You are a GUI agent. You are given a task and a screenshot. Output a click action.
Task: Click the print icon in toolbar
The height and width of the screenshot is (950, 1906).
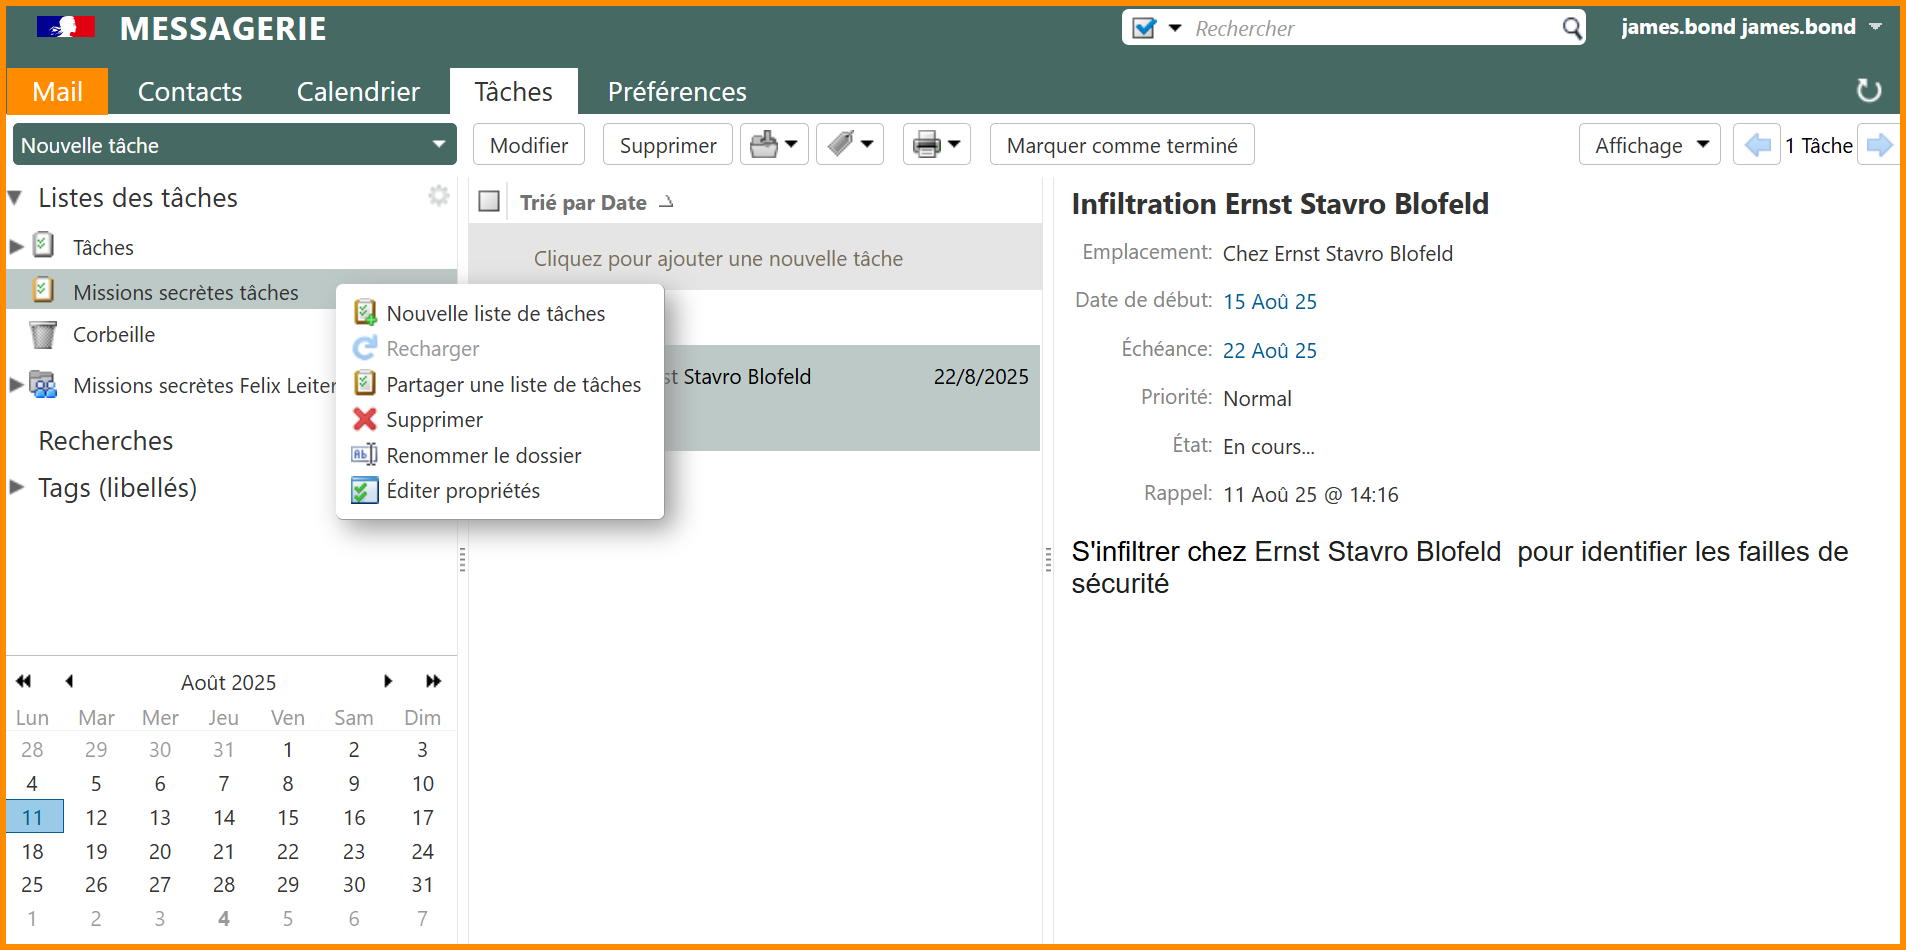click(927, 145)
